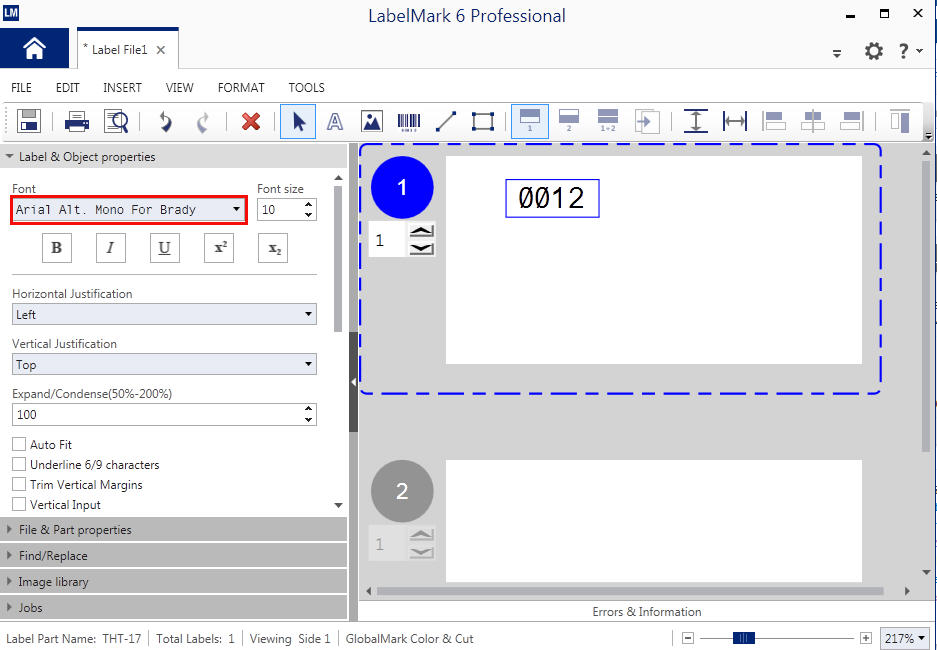The width and height of the screenshot is (937, 650).
Task: Open Print Preview magnifier icon
Action: coord(116,121)
